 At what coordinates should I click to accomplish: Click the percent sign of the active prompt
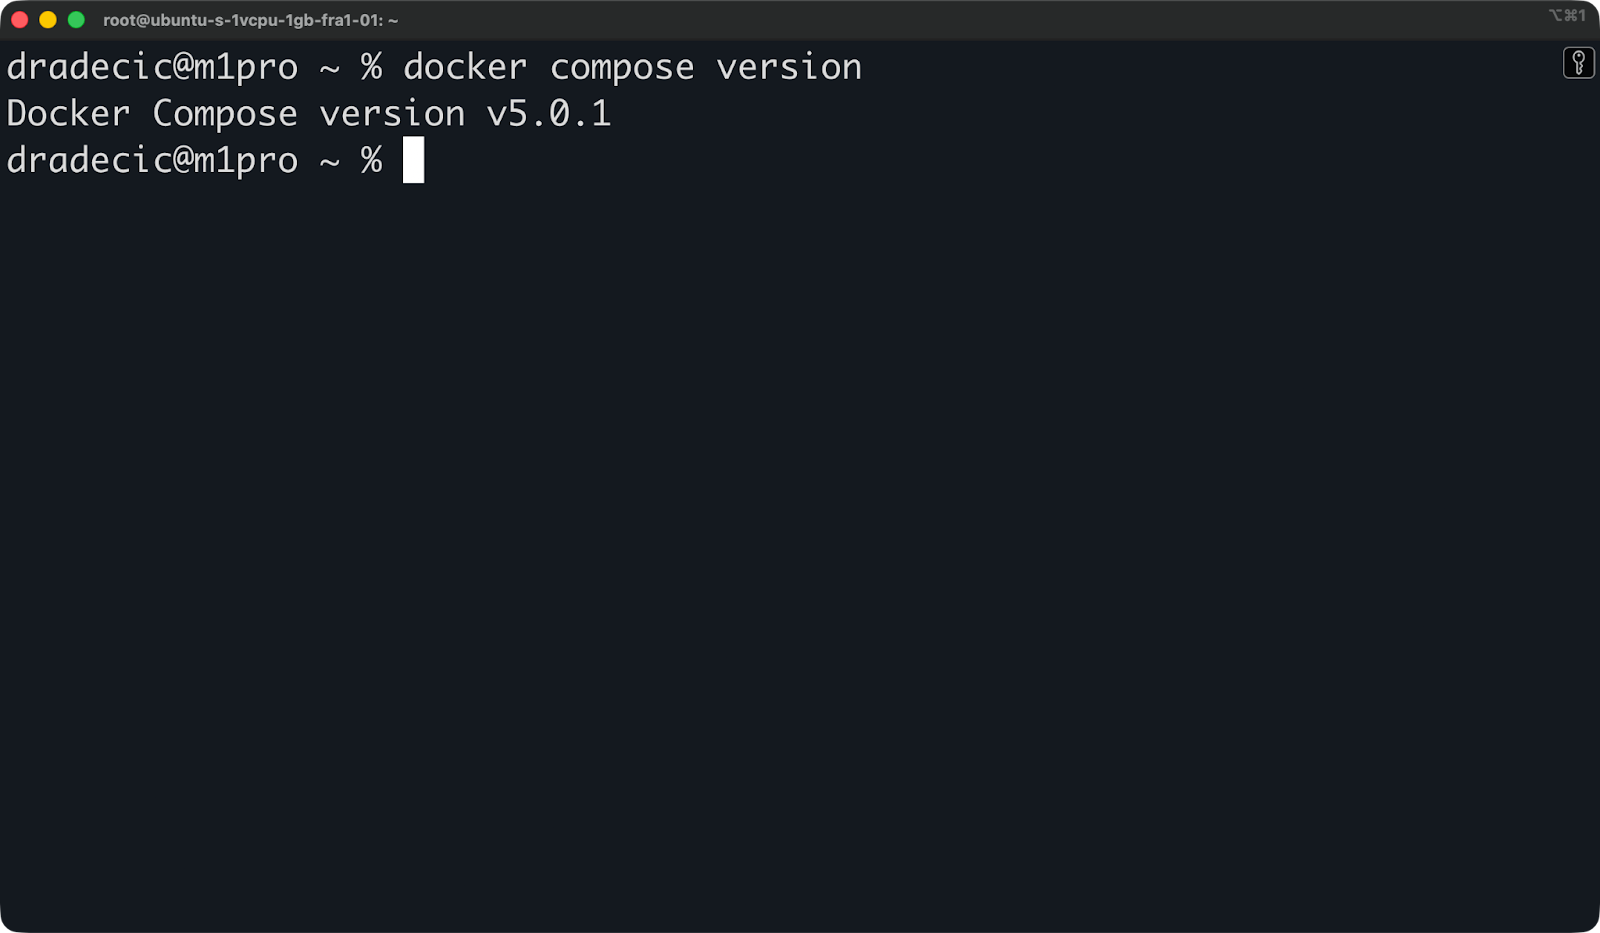click(x=371, y=160)
